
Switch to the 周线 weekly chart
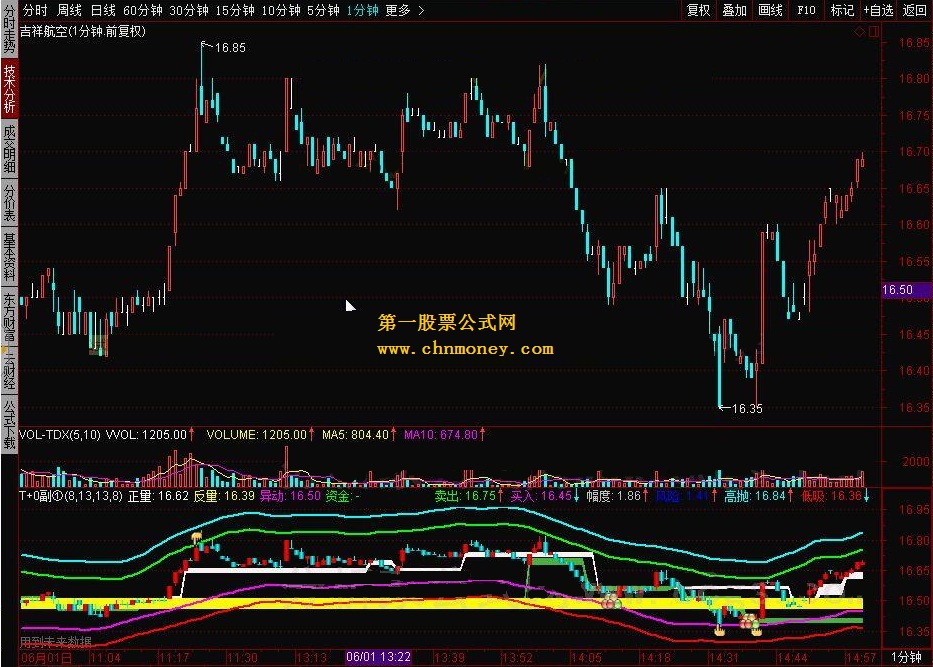click(x=69, y=10)
